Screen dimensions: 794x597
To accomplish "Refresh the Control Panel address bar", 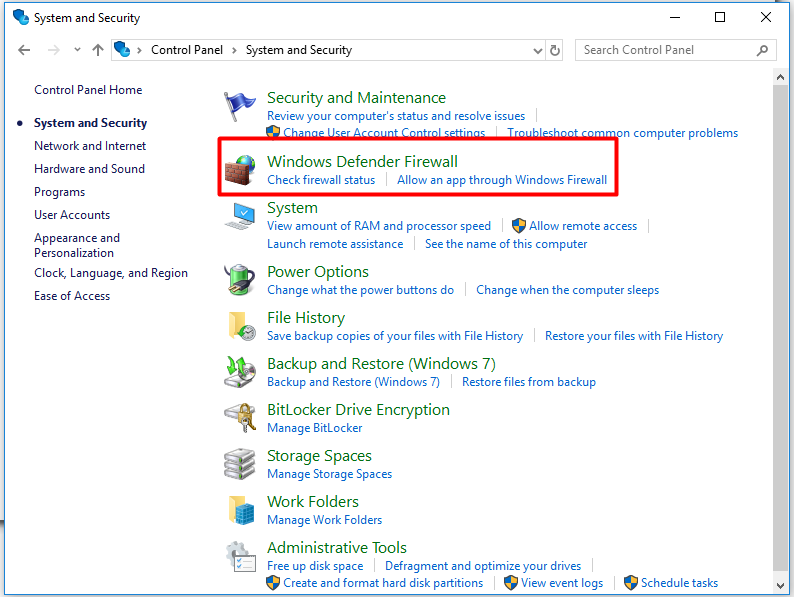I will coord(555,50).
